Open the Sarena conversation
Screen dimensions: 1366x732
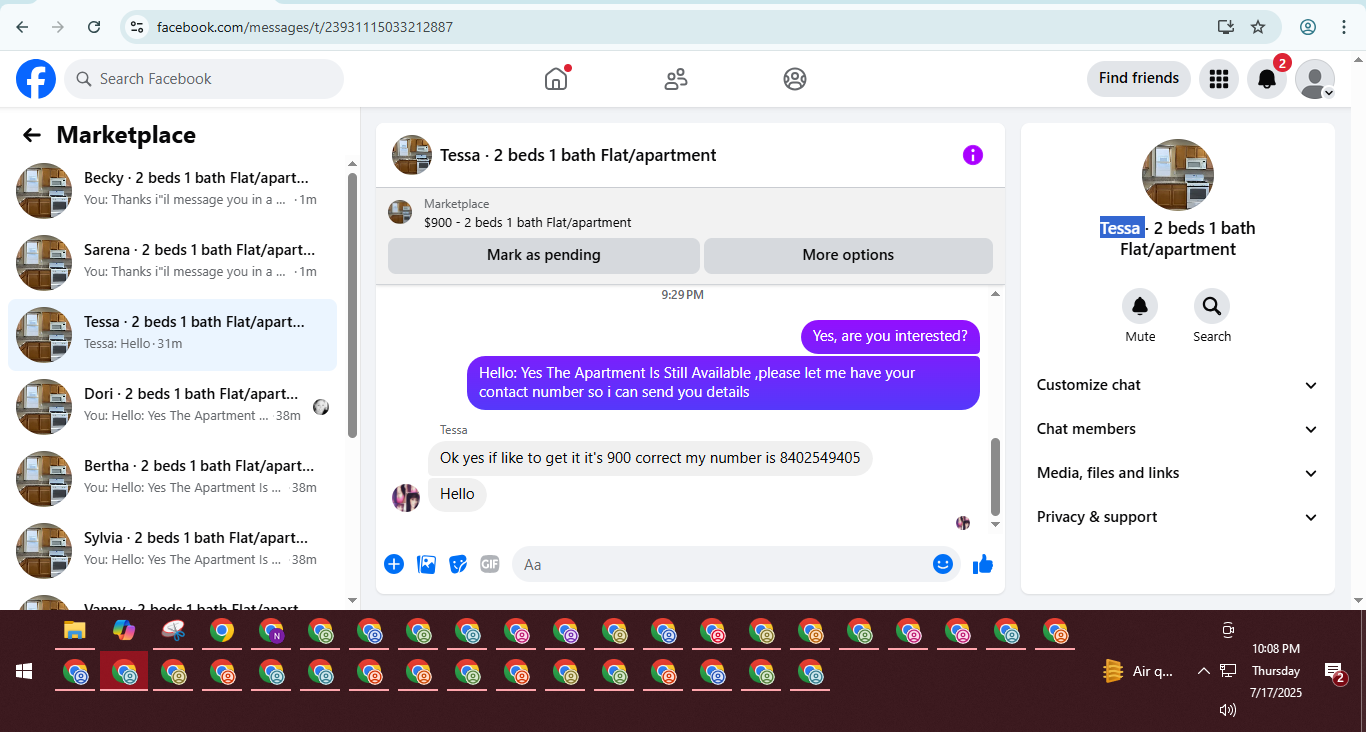coord(173,263)
